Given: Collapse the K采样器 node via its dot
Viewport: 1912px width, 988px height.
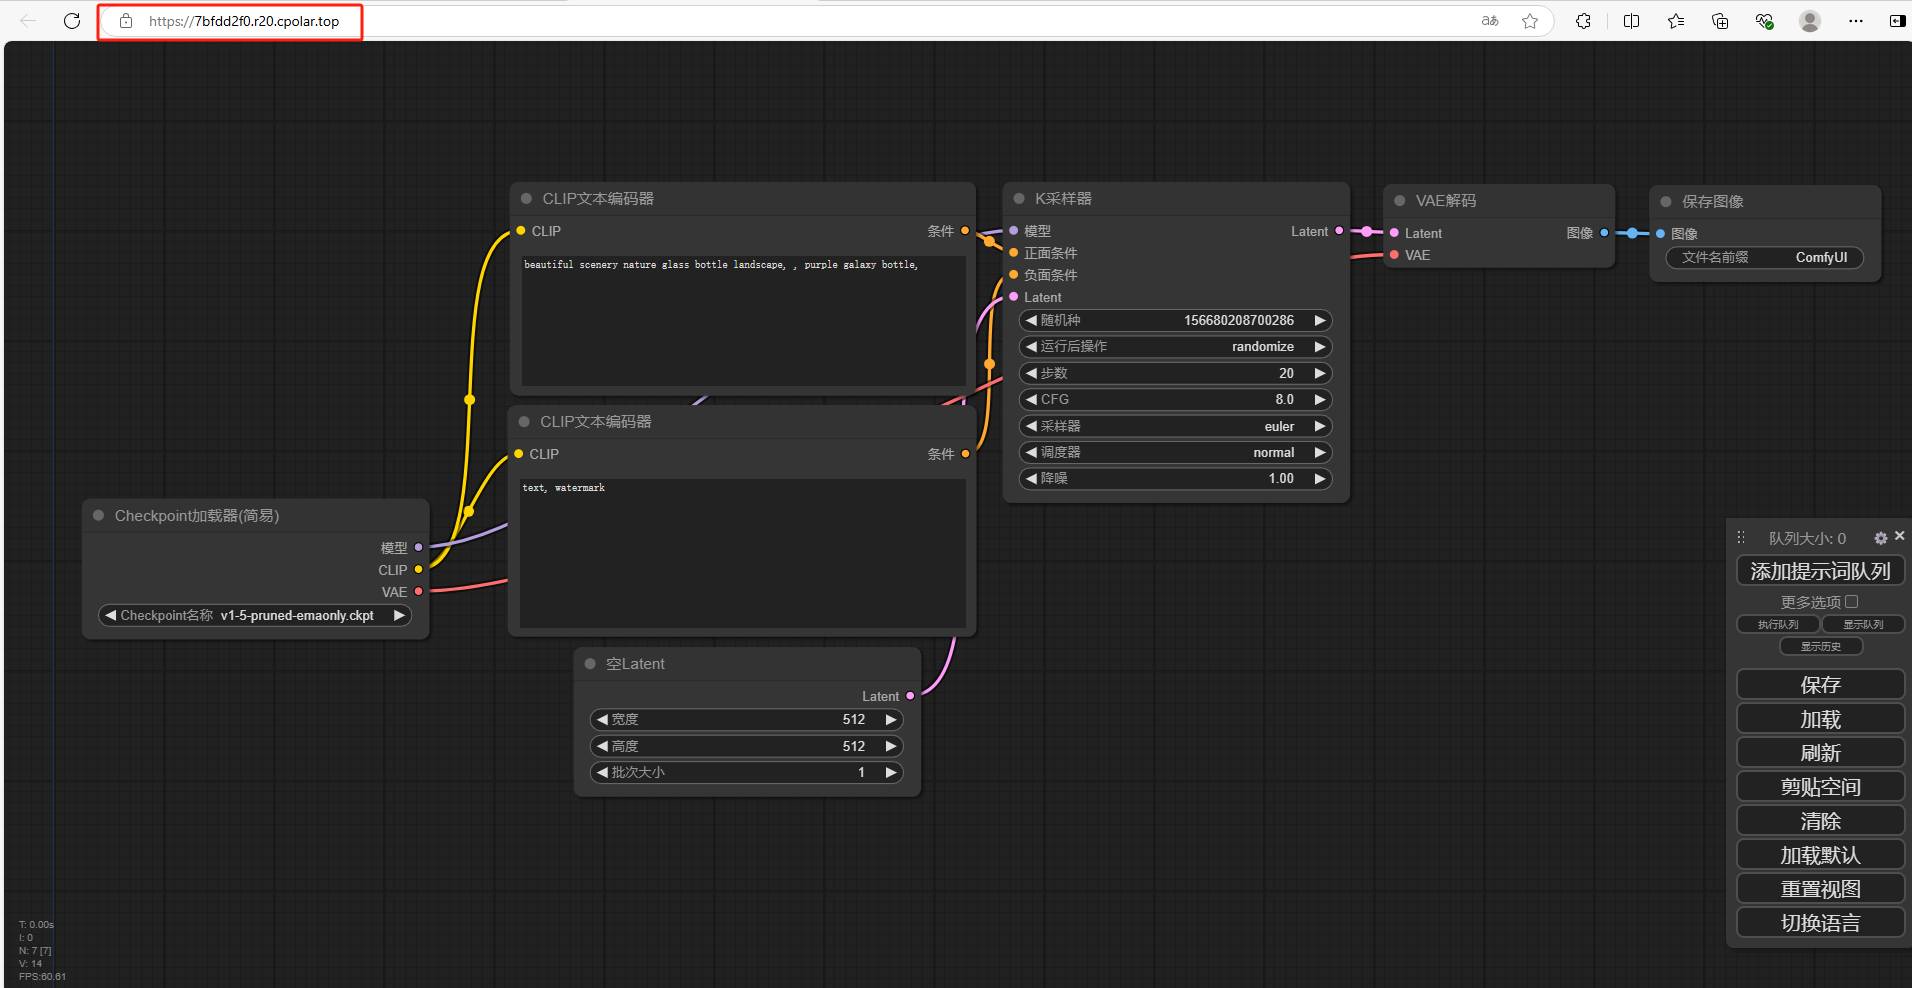Looking at the screenshot, I should 1019,199.
